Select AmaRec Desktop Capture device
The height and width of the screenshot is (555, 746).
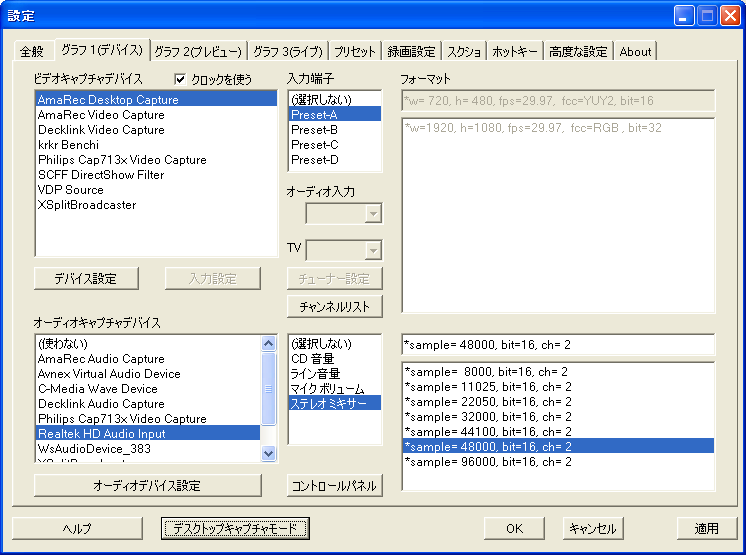(x=157, y=99)
